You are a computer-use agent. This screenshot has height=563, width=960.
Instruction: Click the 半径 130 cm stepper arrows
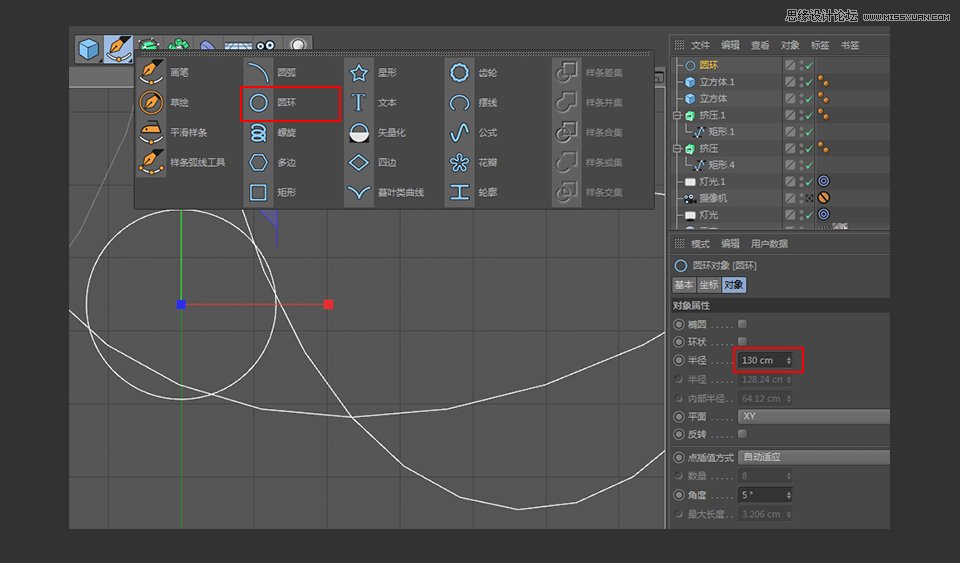pyautogui.click(x=789, y=360)
